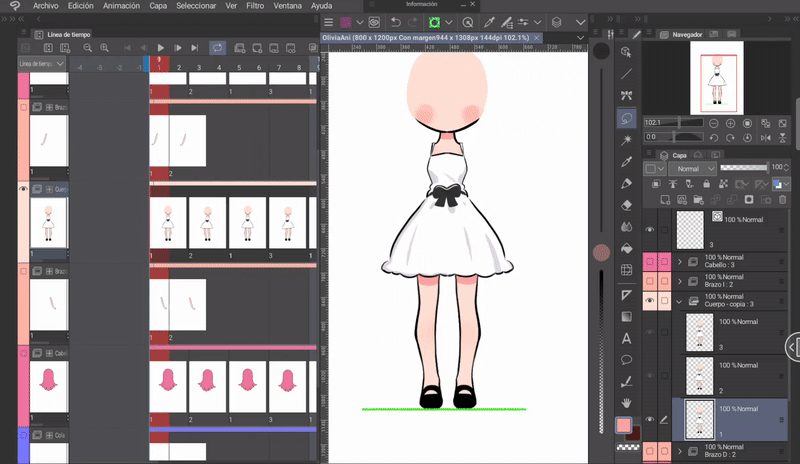Screen dimensions: 800x464
Task: Expand the Cabello : 3 layer folder
Action: 680,262
